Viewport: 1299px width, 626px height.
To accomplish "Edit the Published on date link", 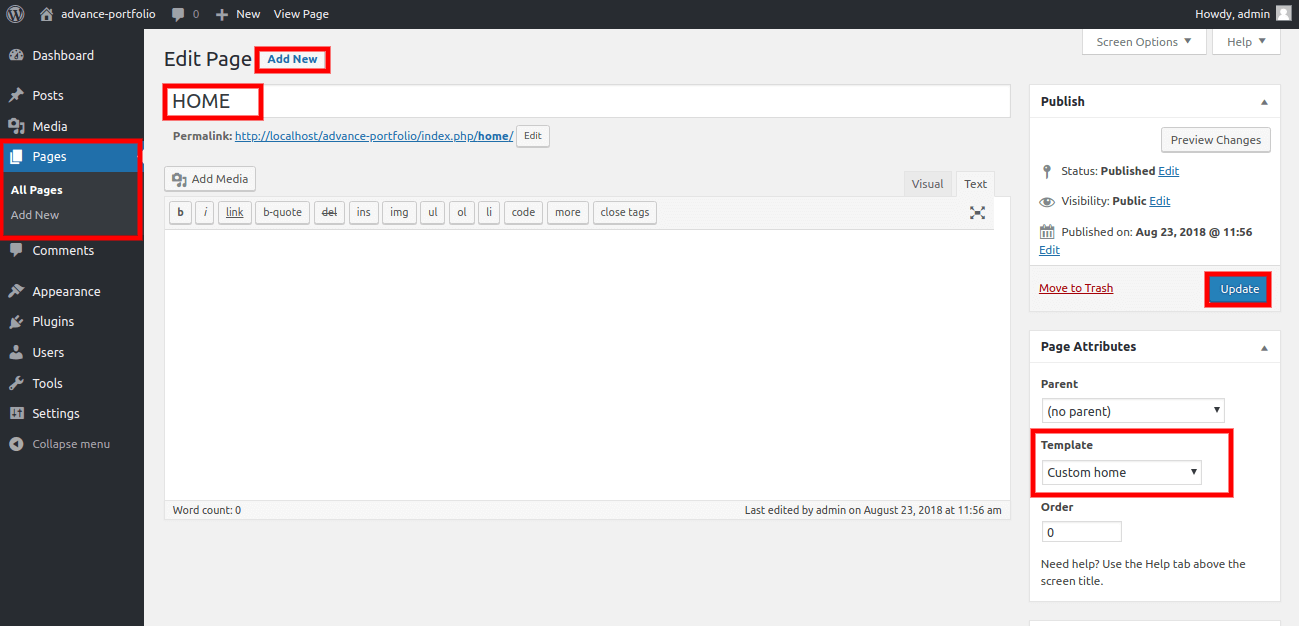I will [x=1049, y=250].
